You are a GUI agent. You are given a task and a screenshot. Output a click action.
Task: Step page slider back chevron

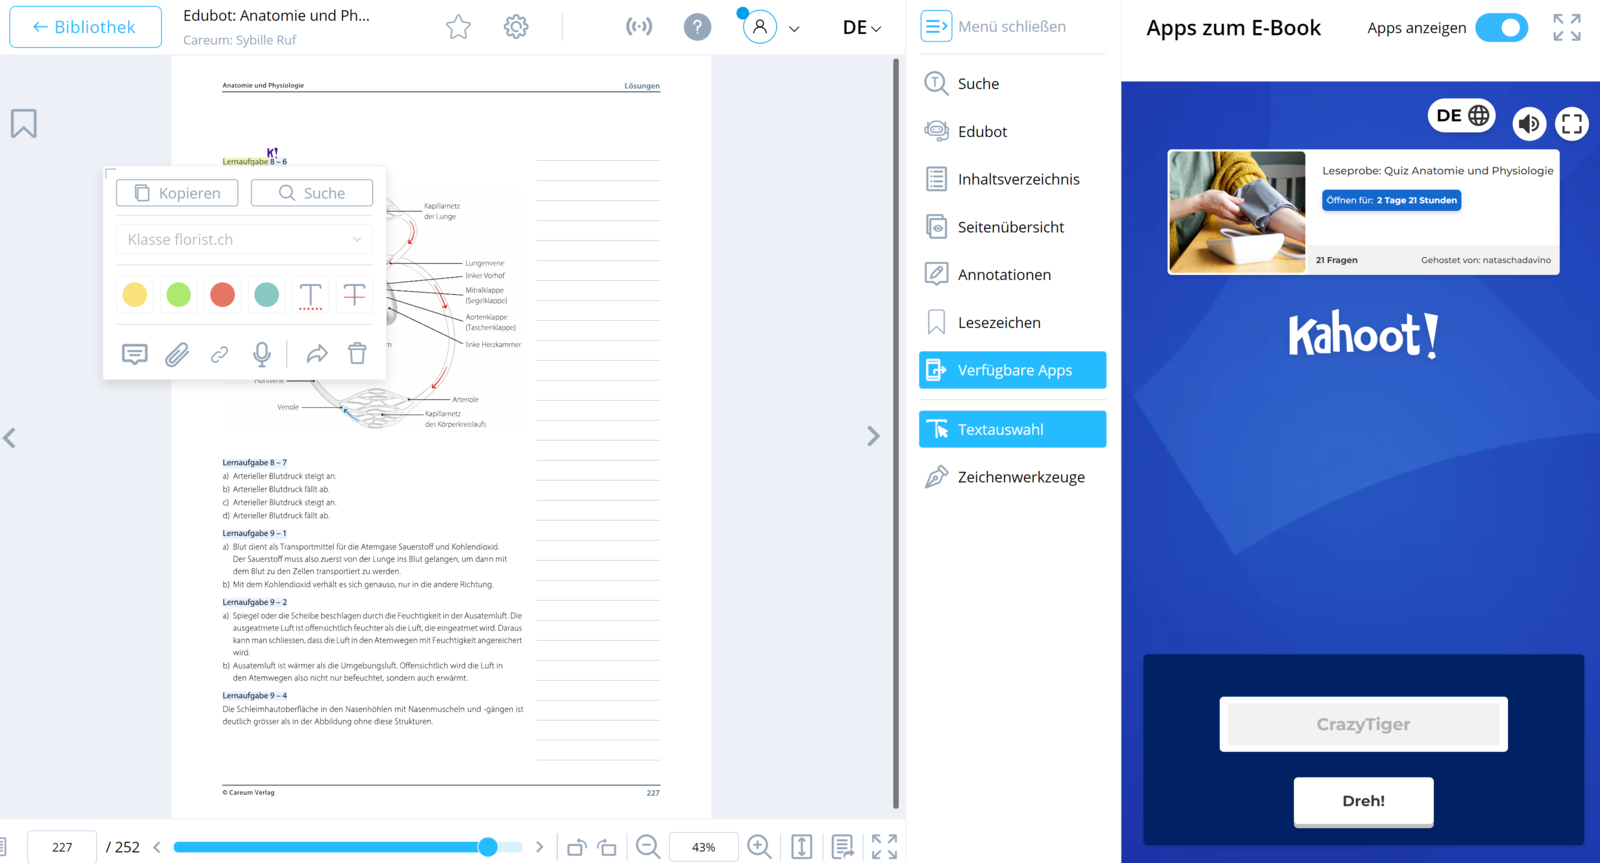157,847
